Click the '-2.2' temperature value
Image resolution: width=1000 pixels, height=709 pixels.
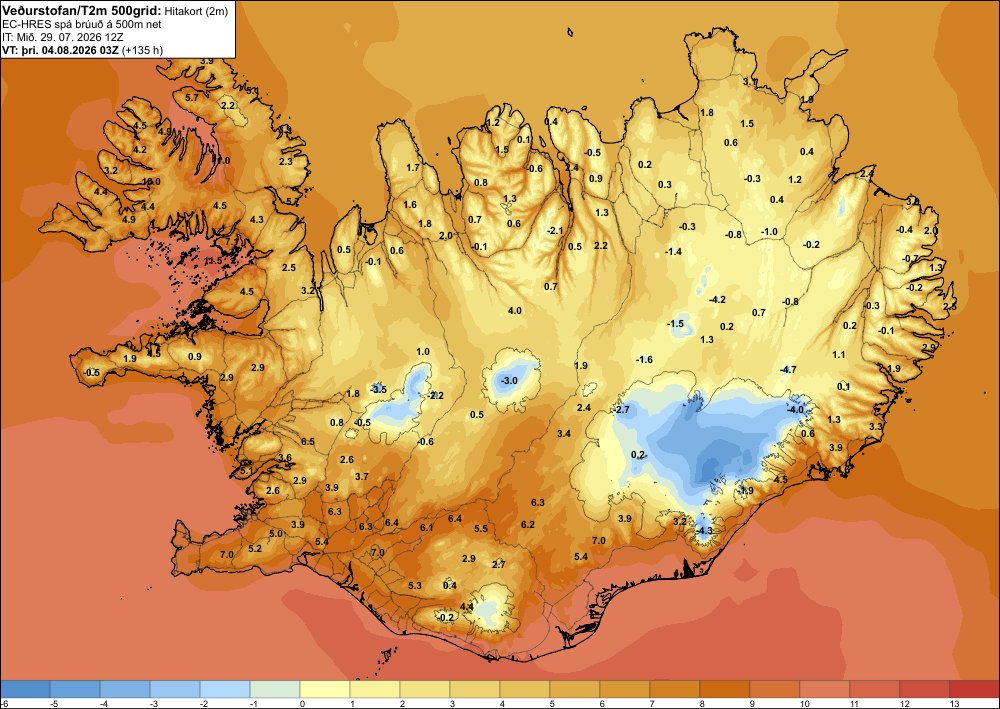(x=436, y=395)
